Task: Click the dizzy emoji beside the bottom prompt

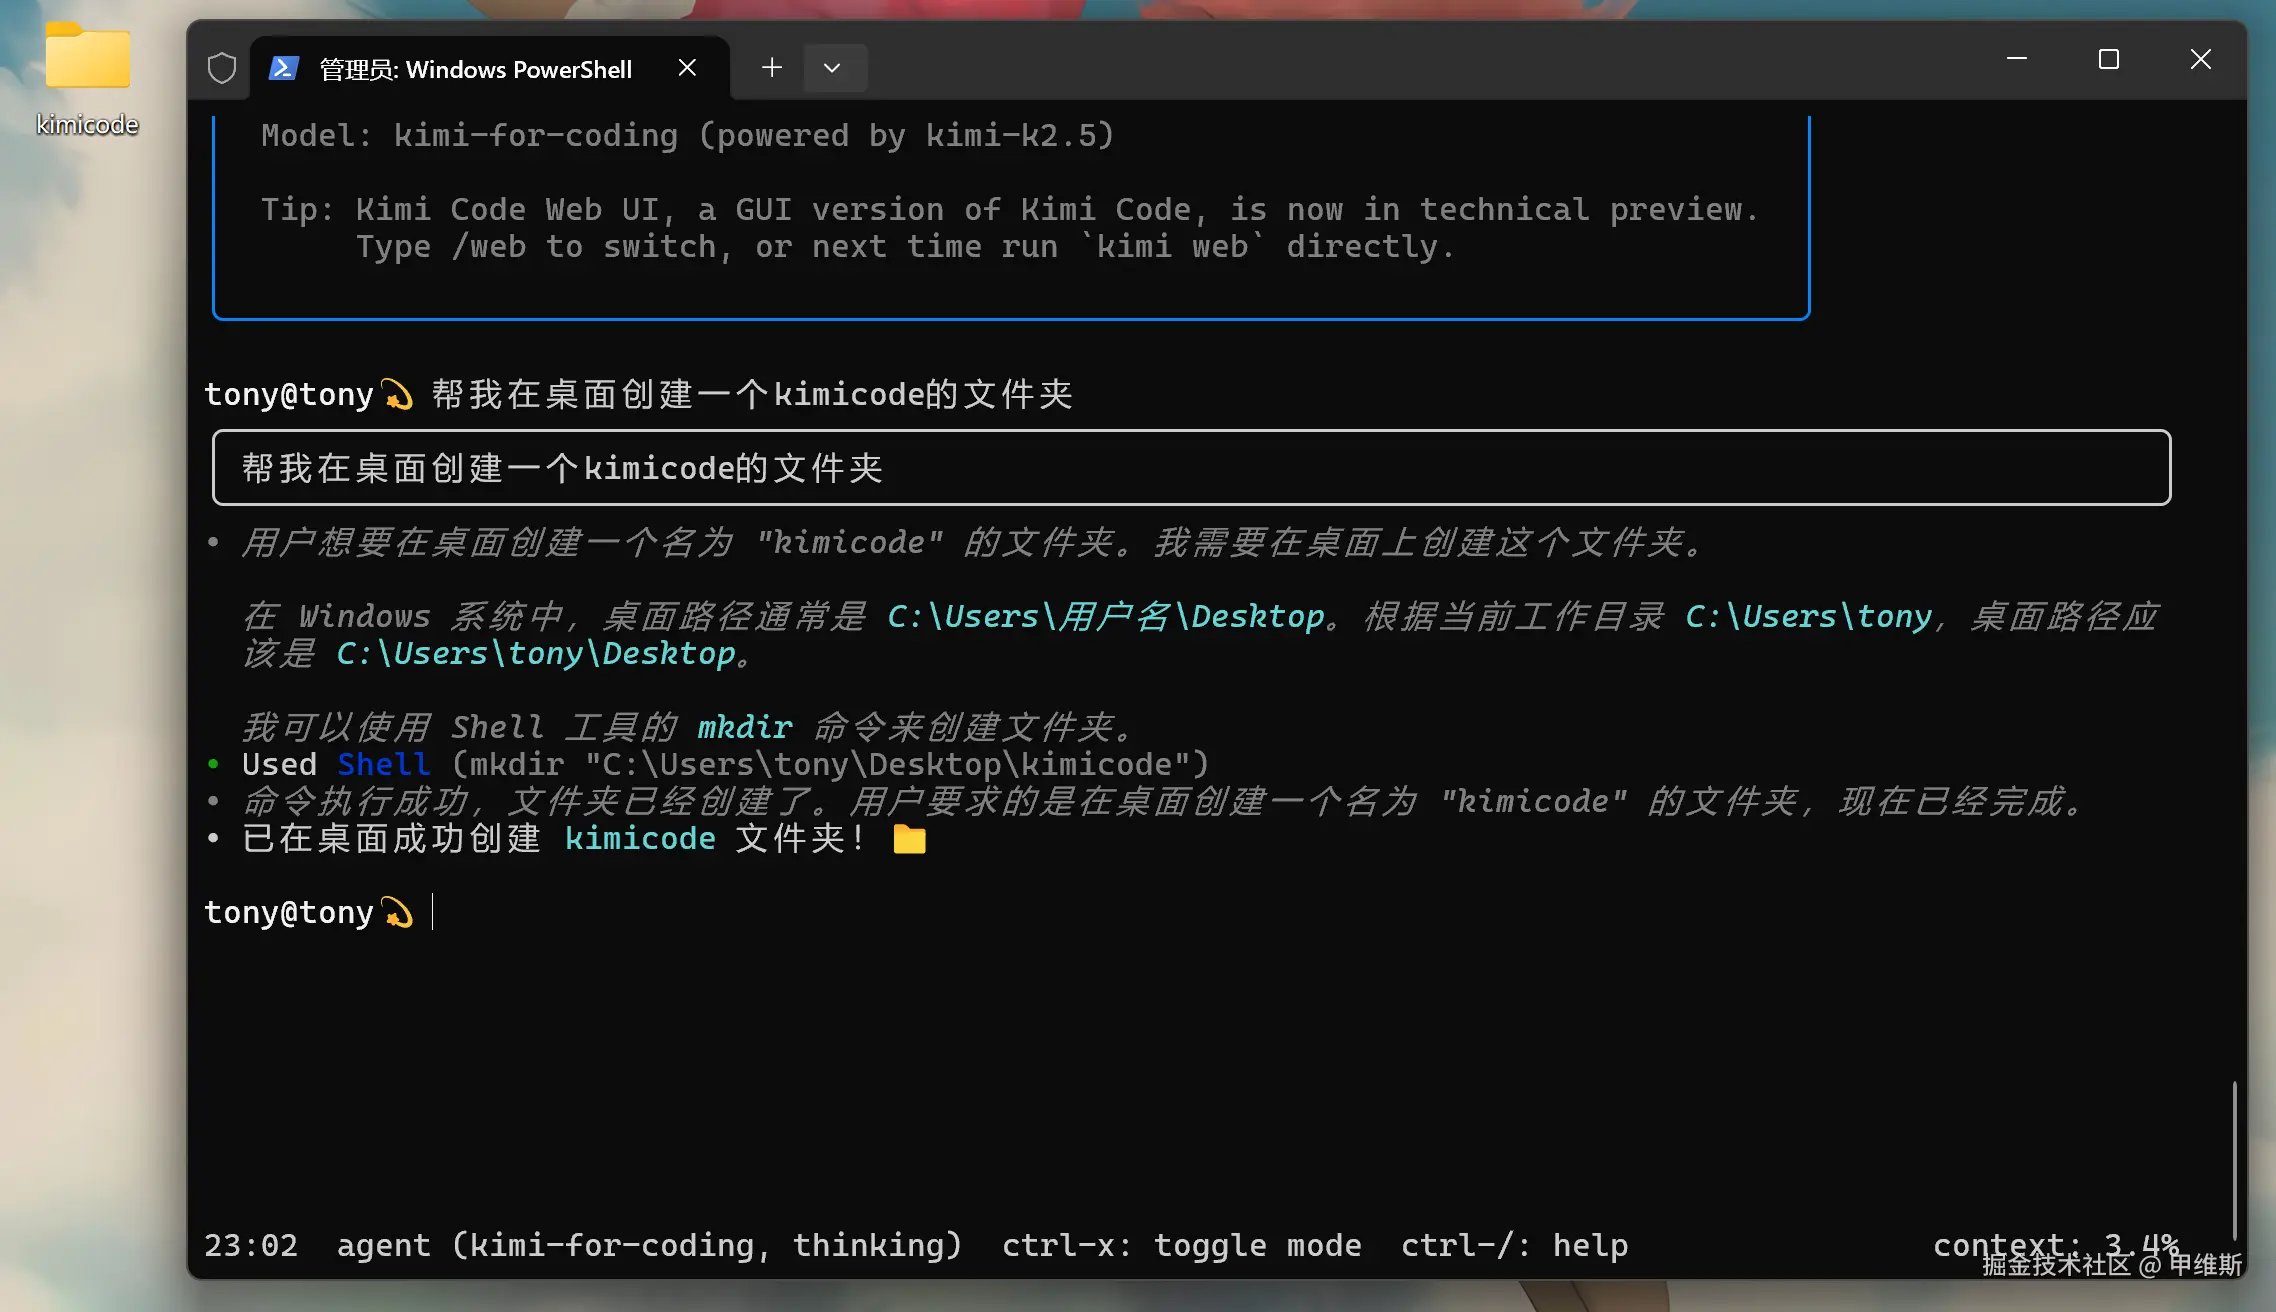Action: [398, 913]
